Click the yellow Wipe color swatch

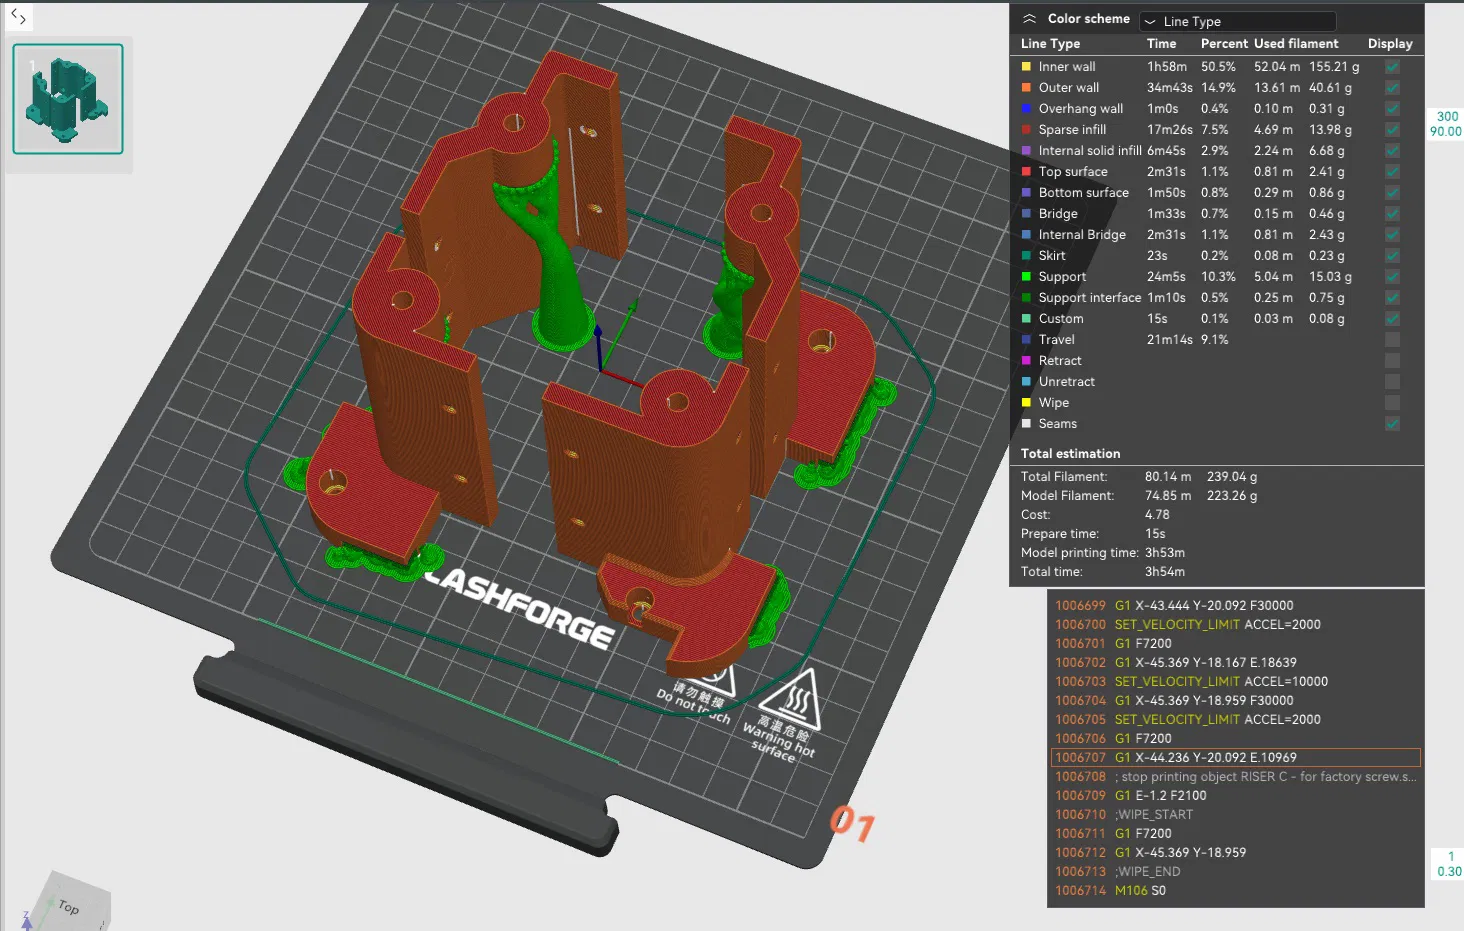coord(1026,403)
